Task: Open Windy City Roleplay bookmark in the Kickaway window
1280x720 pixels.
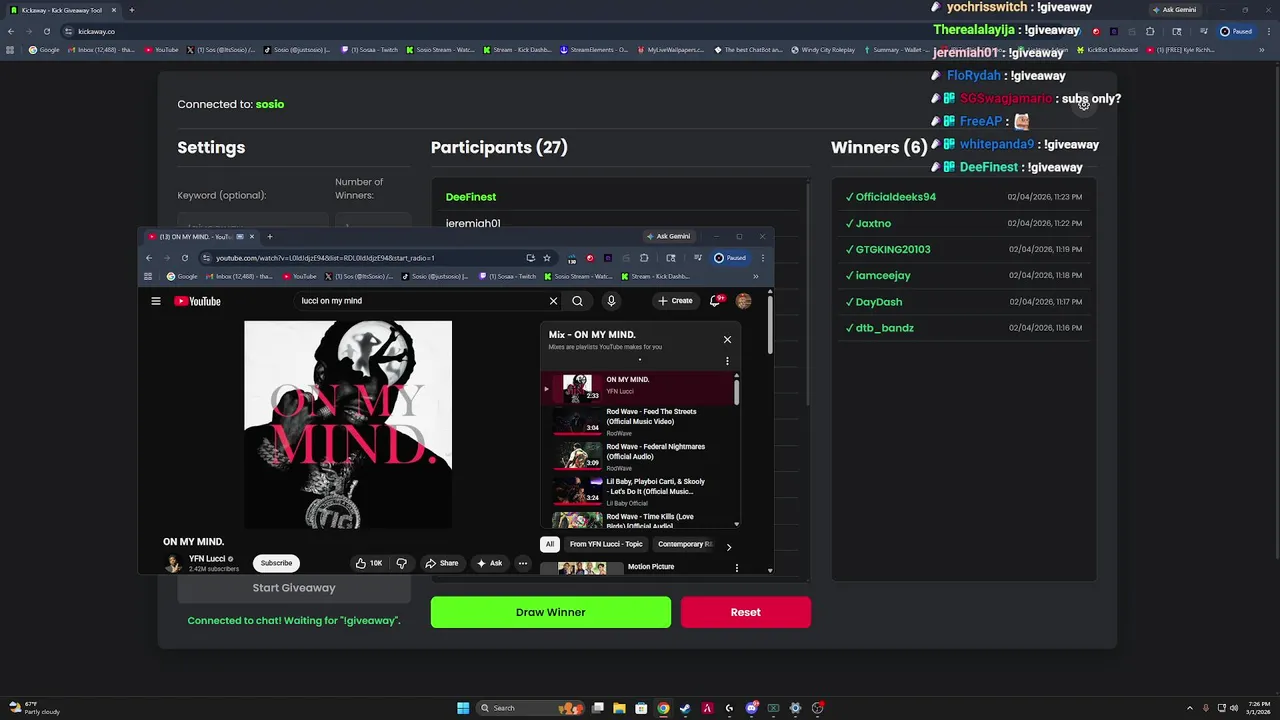Action: click(x=823, y=50)
